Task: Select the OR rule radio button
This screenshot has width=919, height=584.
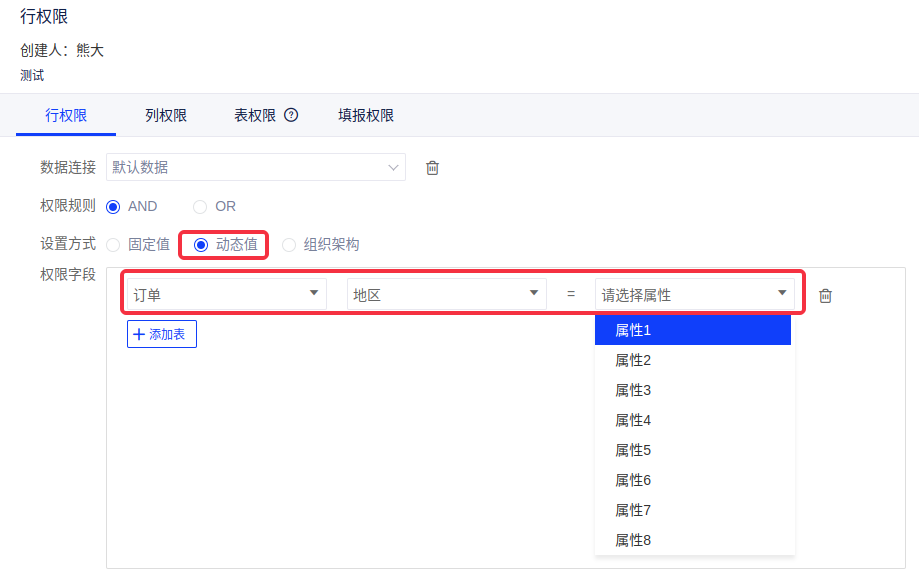Action: coord(200,206)
